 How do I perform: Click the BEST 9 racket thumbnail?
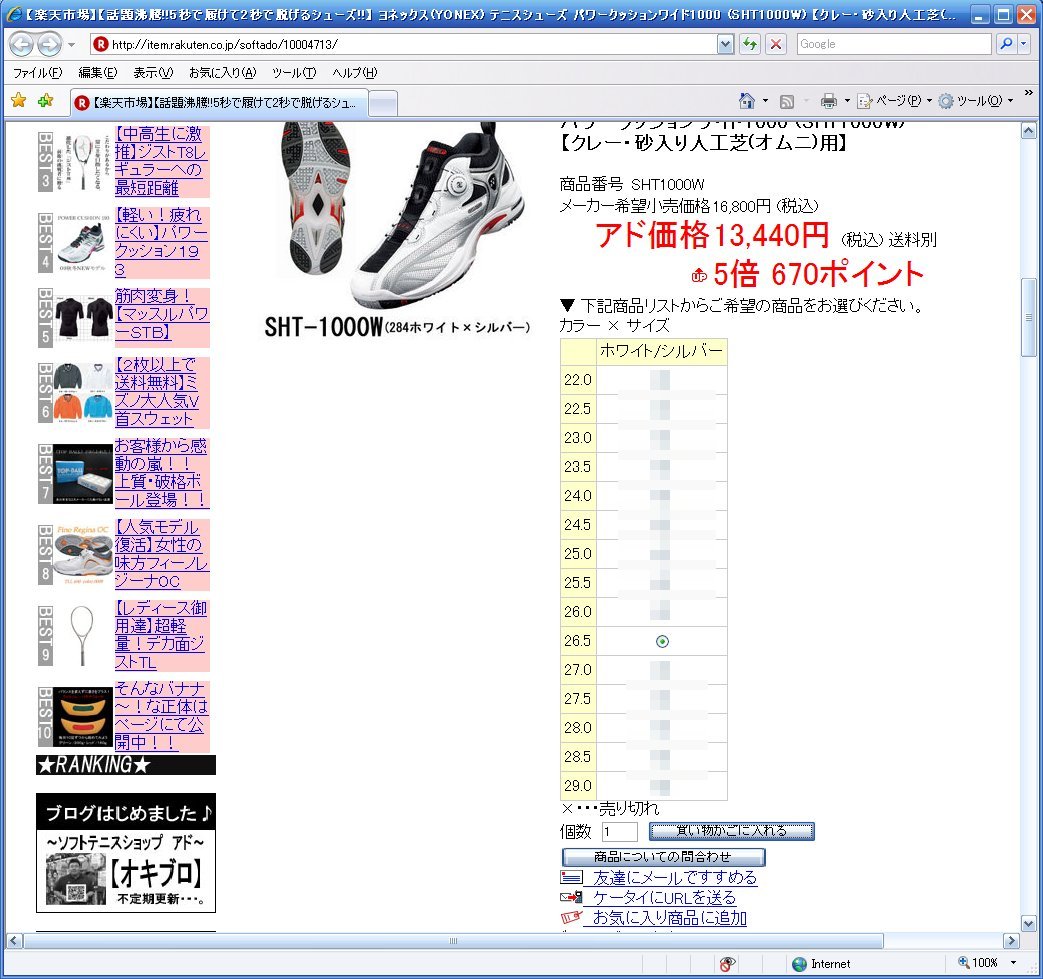coord(82,635)
